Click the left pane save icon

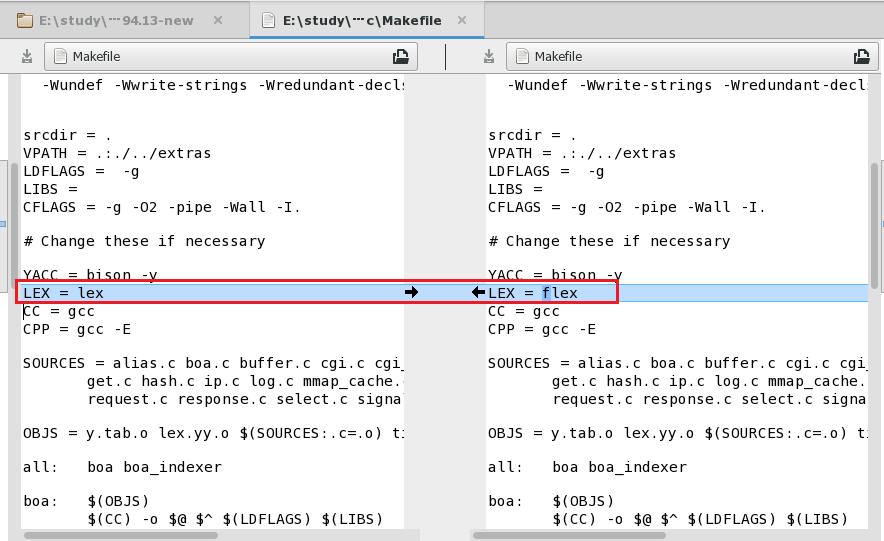tap(28, 57)
